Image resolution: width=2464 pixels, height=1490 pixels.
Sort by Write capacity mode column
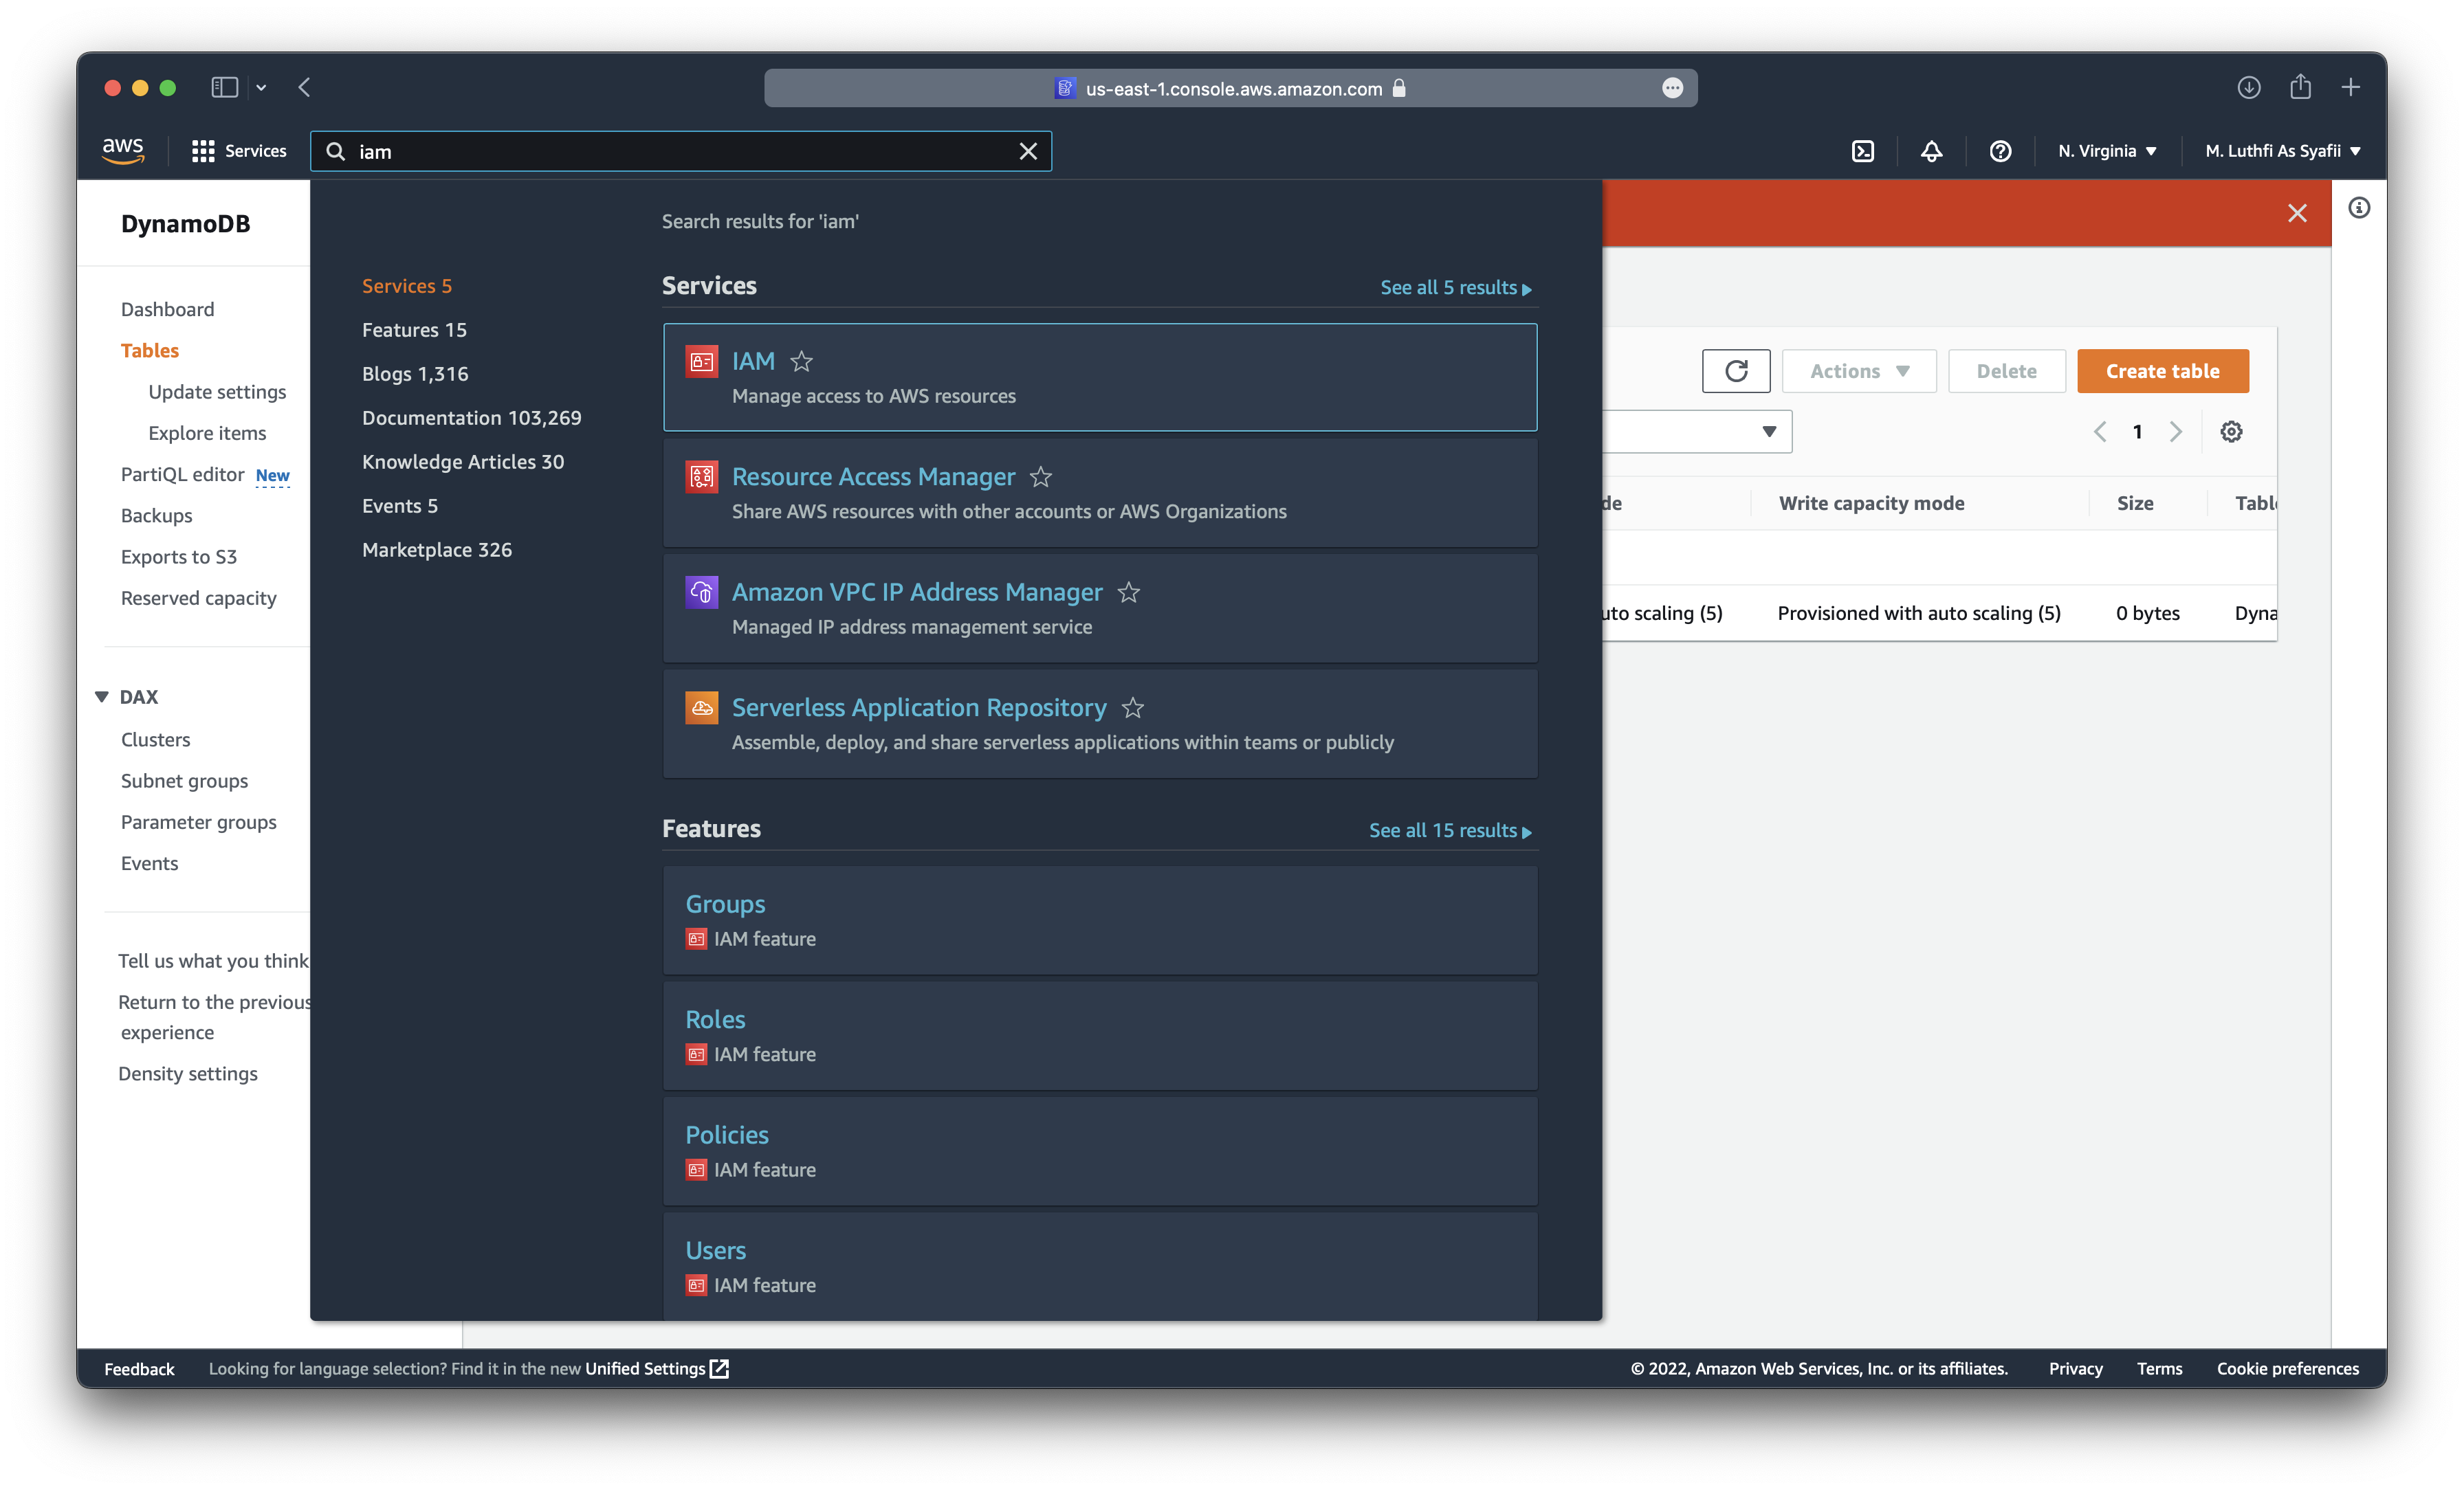(x=1871, y=503)
